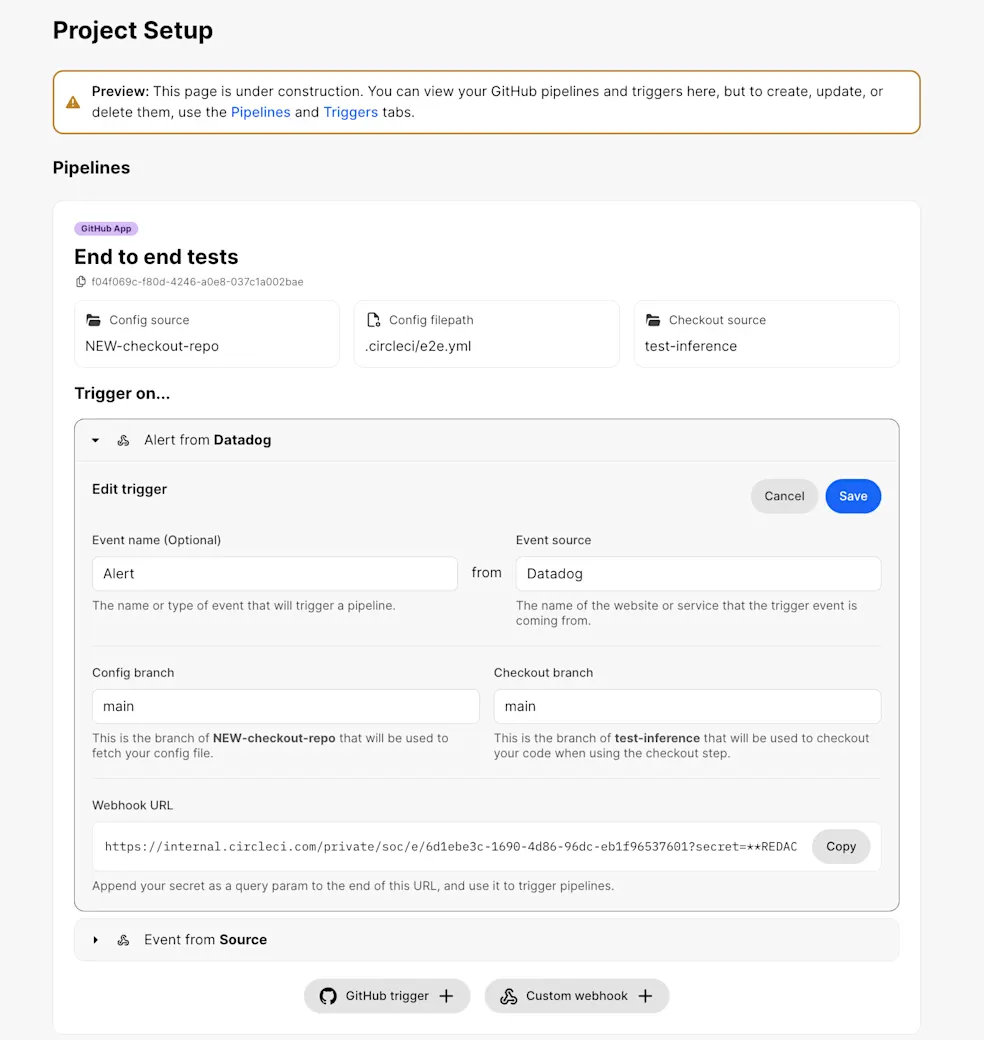Click the copy icon beside the pipeline ID
984x1040 pixels.
point(81,282)
